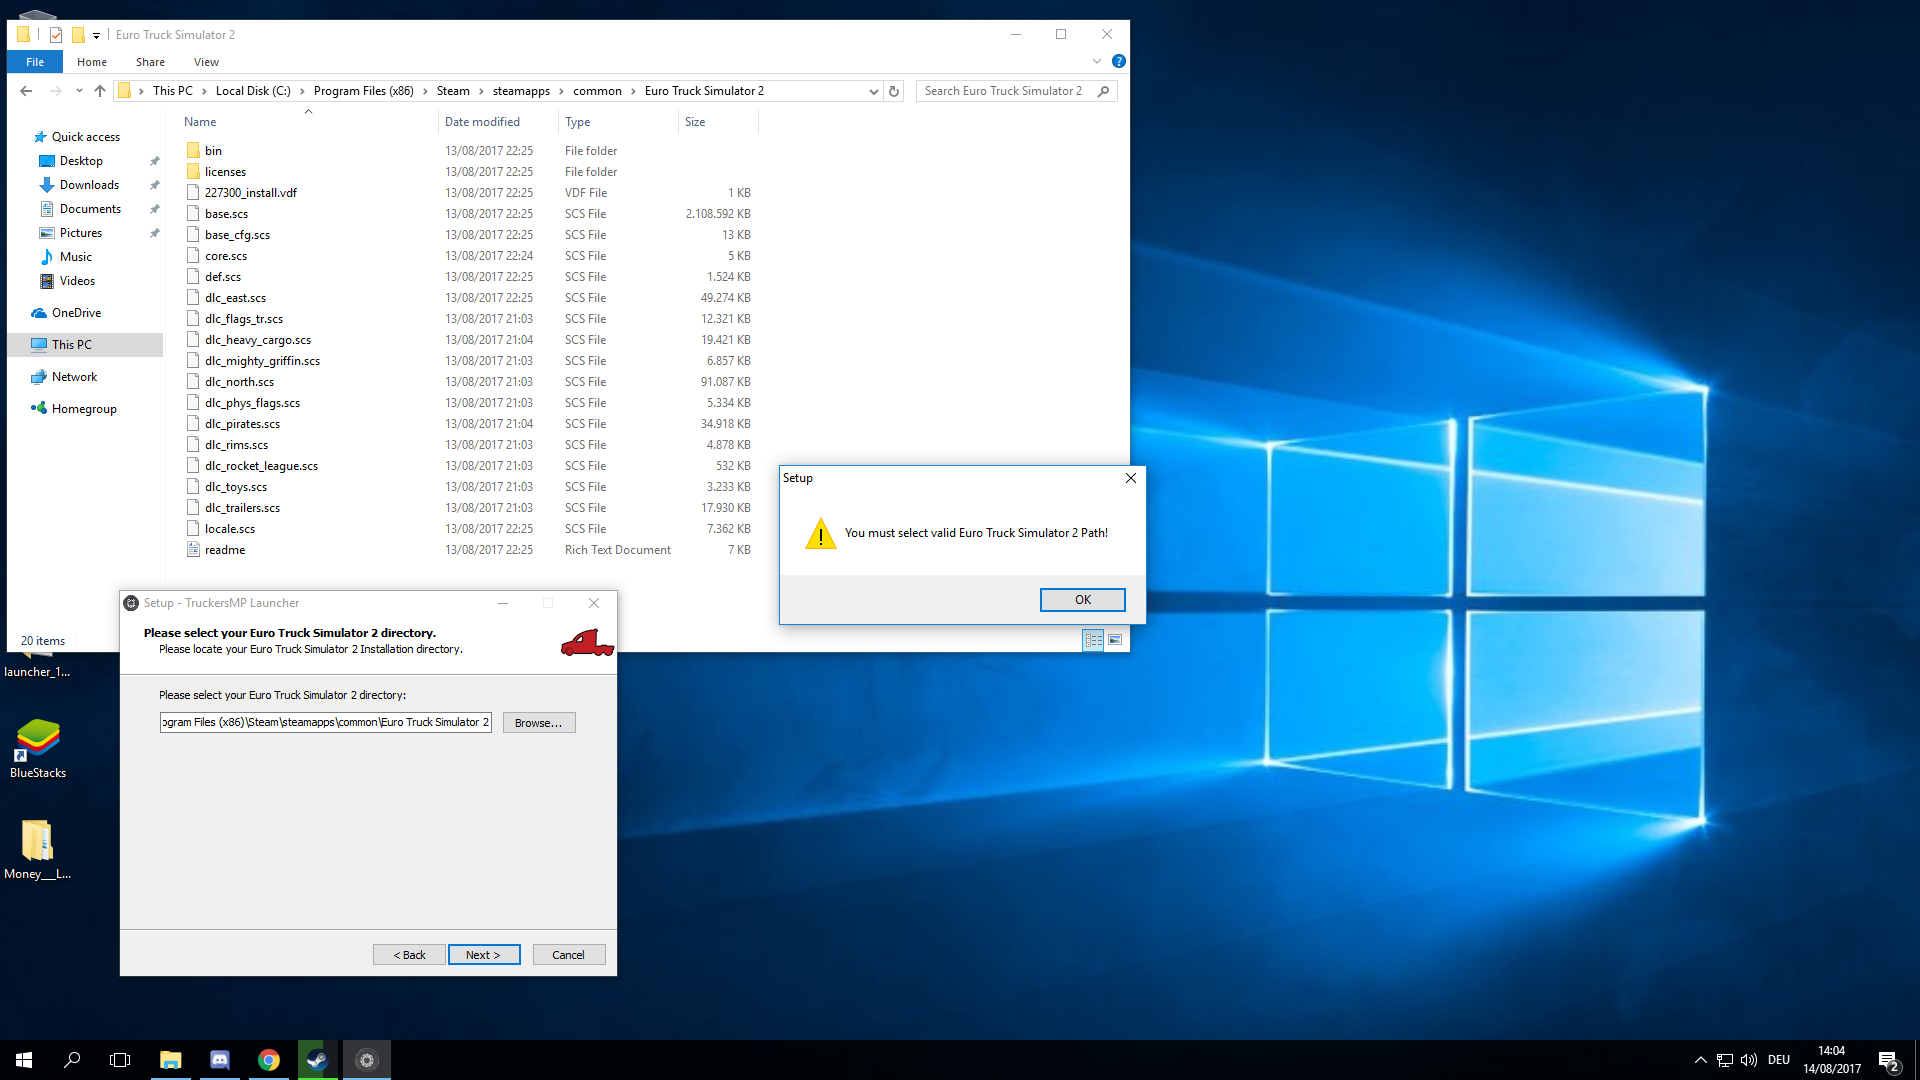This screenshot has width=1920, height=1080.
Task: Click Next > to proceed with installation
Action: coord(483,955)
